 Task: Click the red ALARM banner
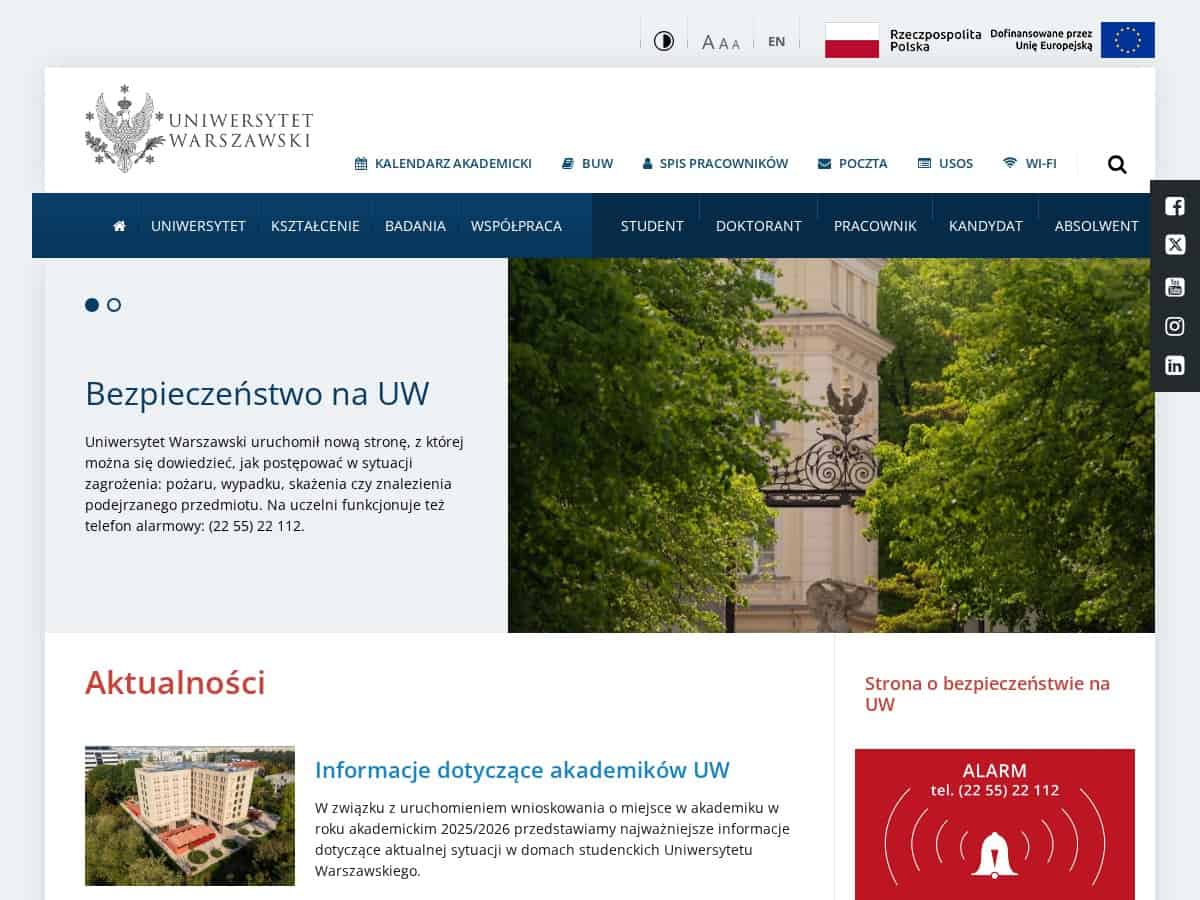[x=995, y=824]
